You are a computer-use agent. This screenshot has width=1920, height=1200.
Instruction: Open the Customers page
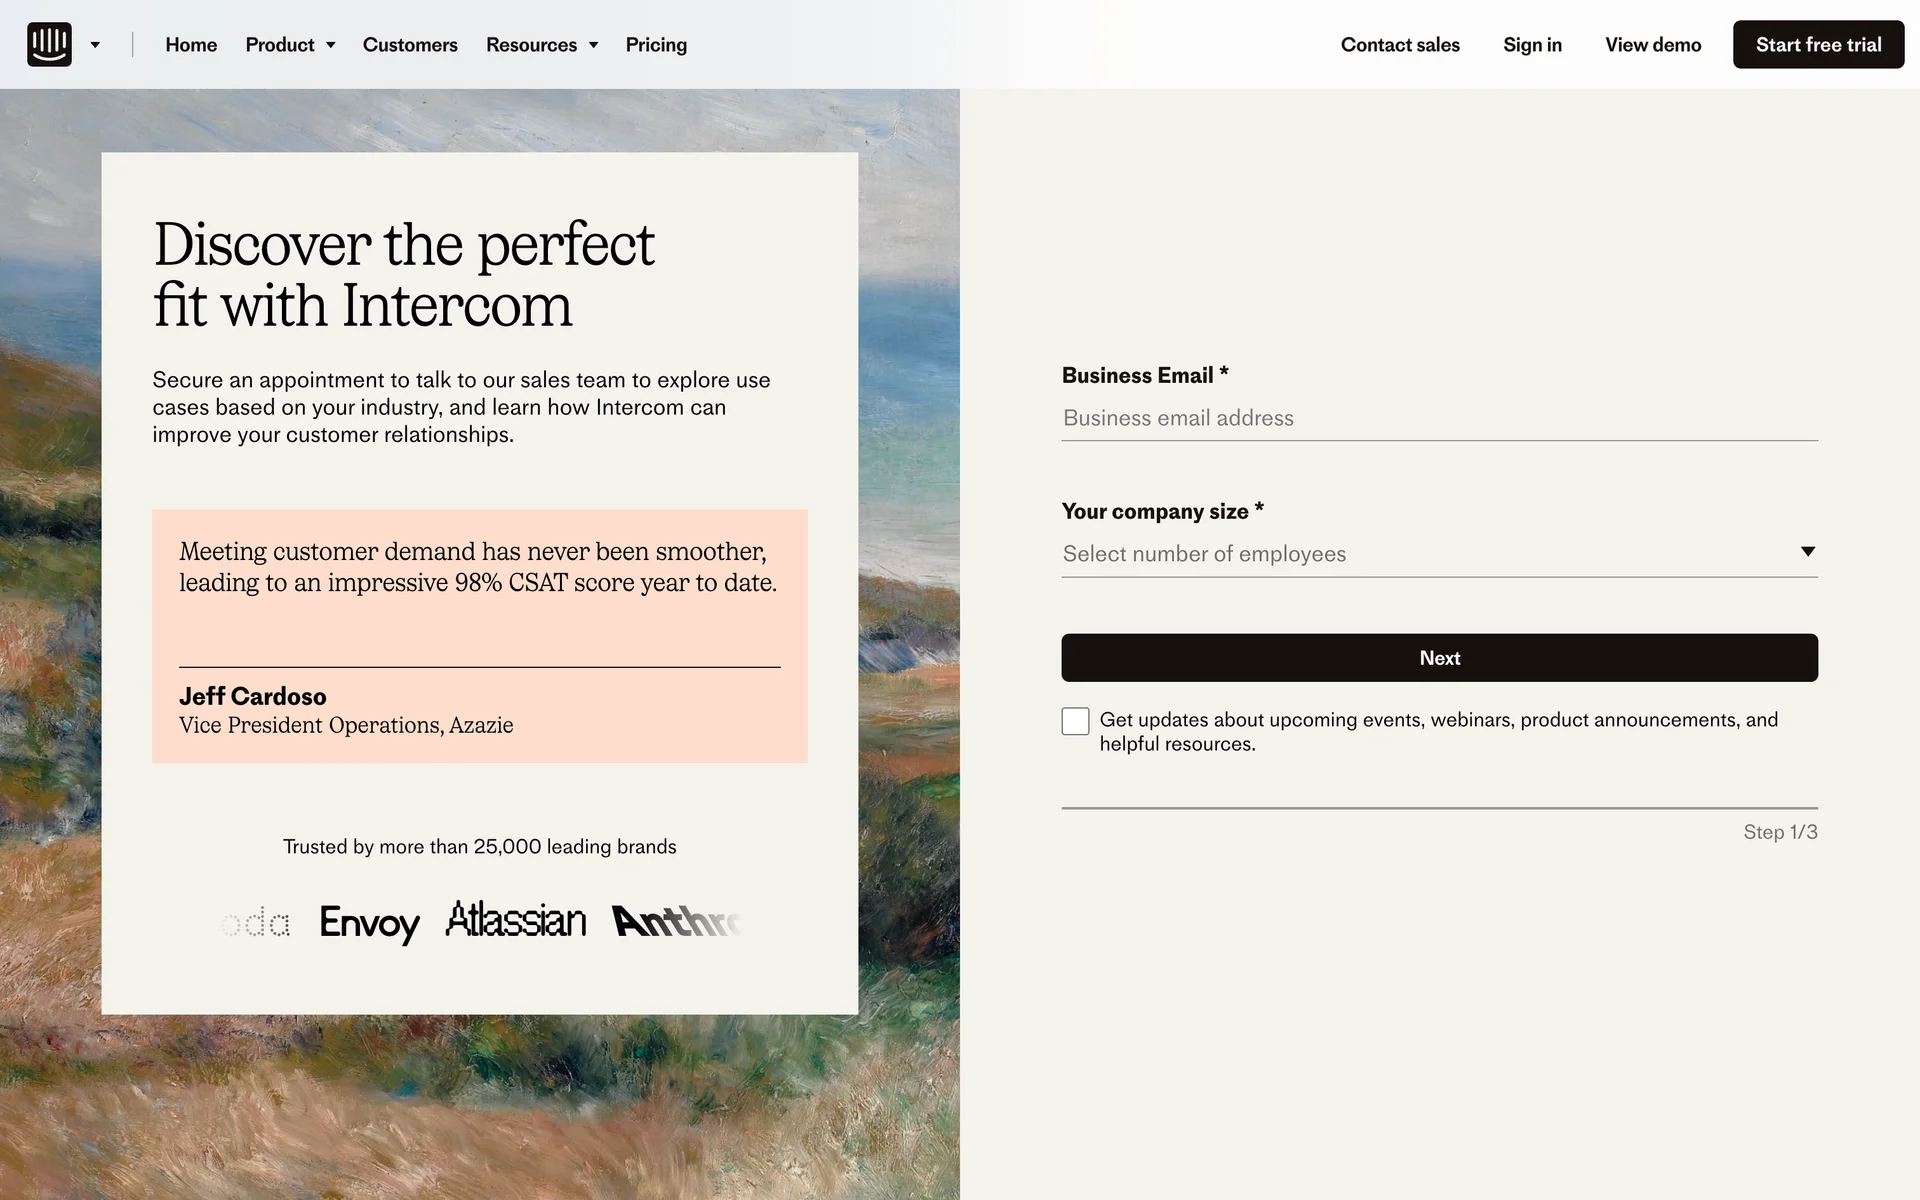[410, 45]
